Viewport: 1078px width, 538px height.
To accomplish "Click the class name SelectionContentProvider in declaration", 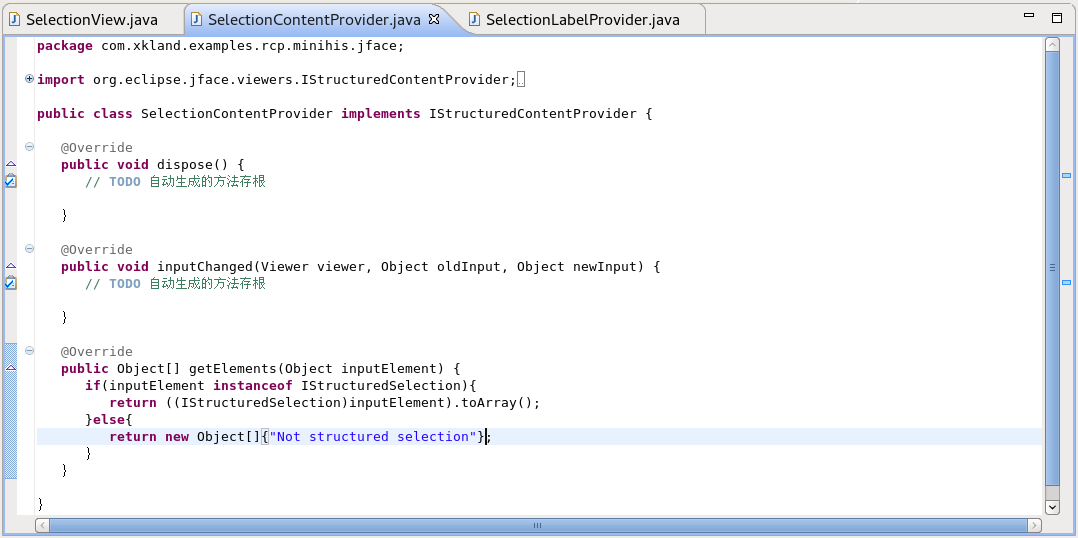I will (237, 113).
